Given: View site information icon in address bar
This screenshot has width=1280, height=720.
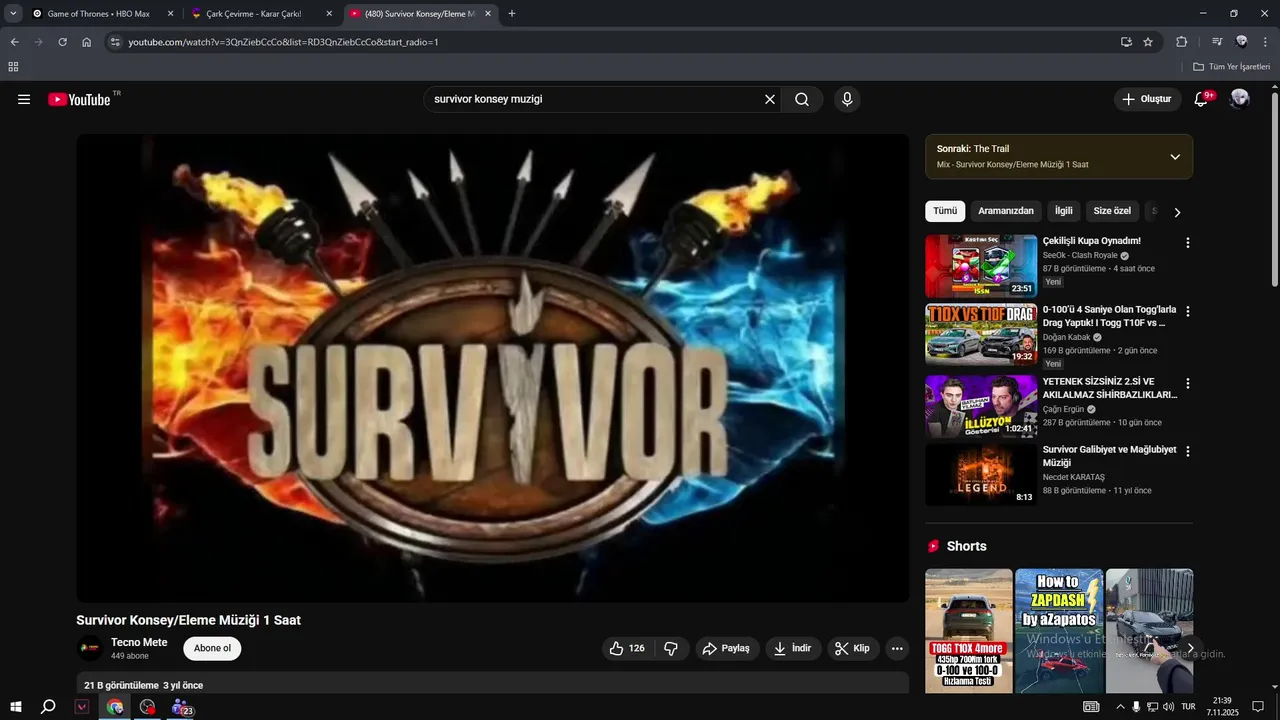Looking at the screenshot, I should tap(115, 42).
